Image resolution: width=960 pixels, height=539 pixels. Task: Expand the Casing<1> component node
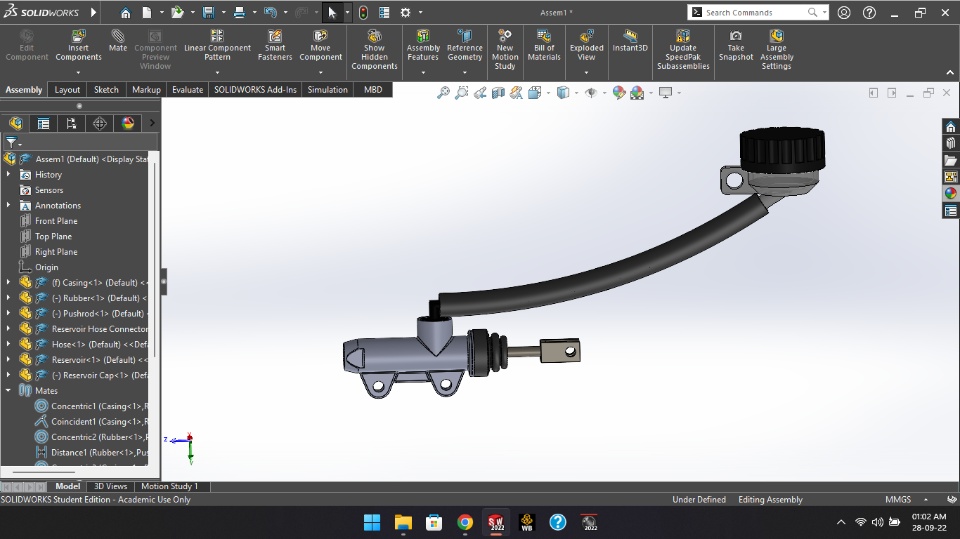click(8, 282)
